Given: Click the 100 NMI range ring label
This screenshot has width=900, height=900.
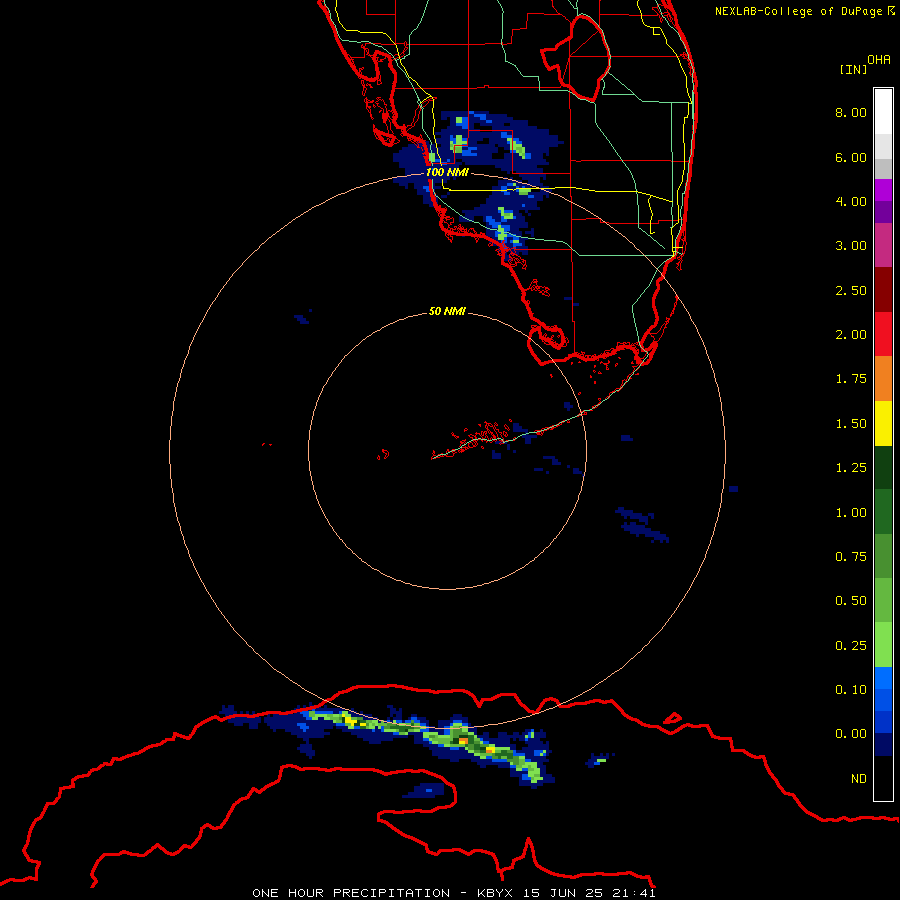Looking at the screenshot, I should (447, 172).
